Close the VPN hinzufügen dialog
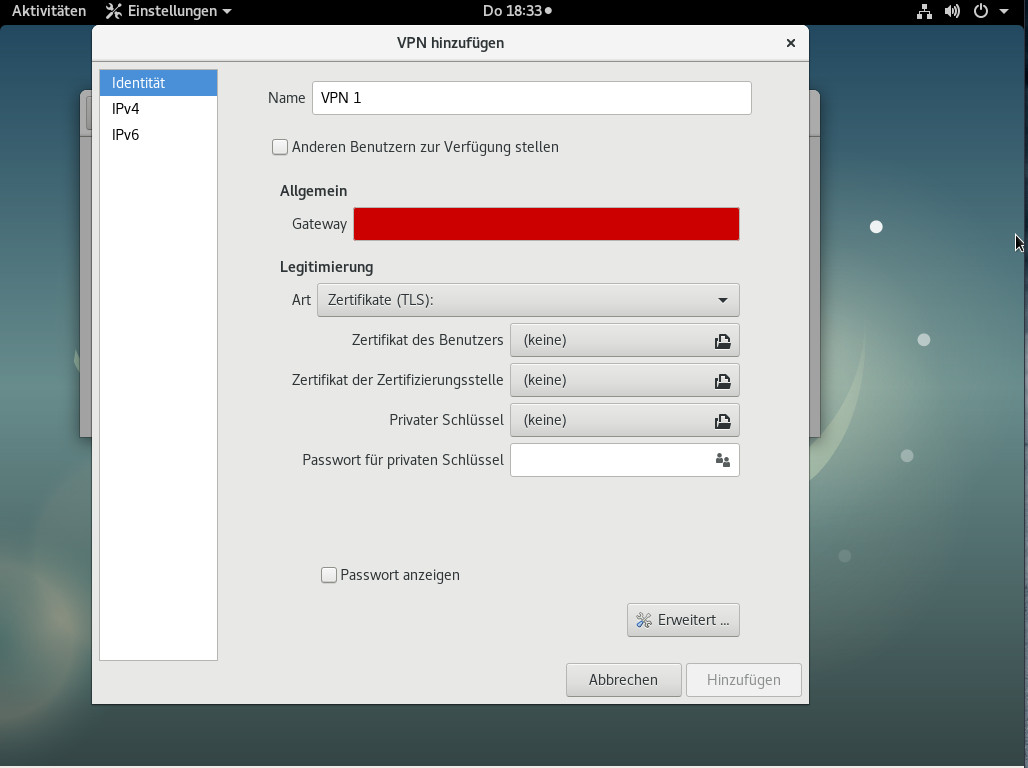This screenshot has height=768, width=1028. (791, 43)
